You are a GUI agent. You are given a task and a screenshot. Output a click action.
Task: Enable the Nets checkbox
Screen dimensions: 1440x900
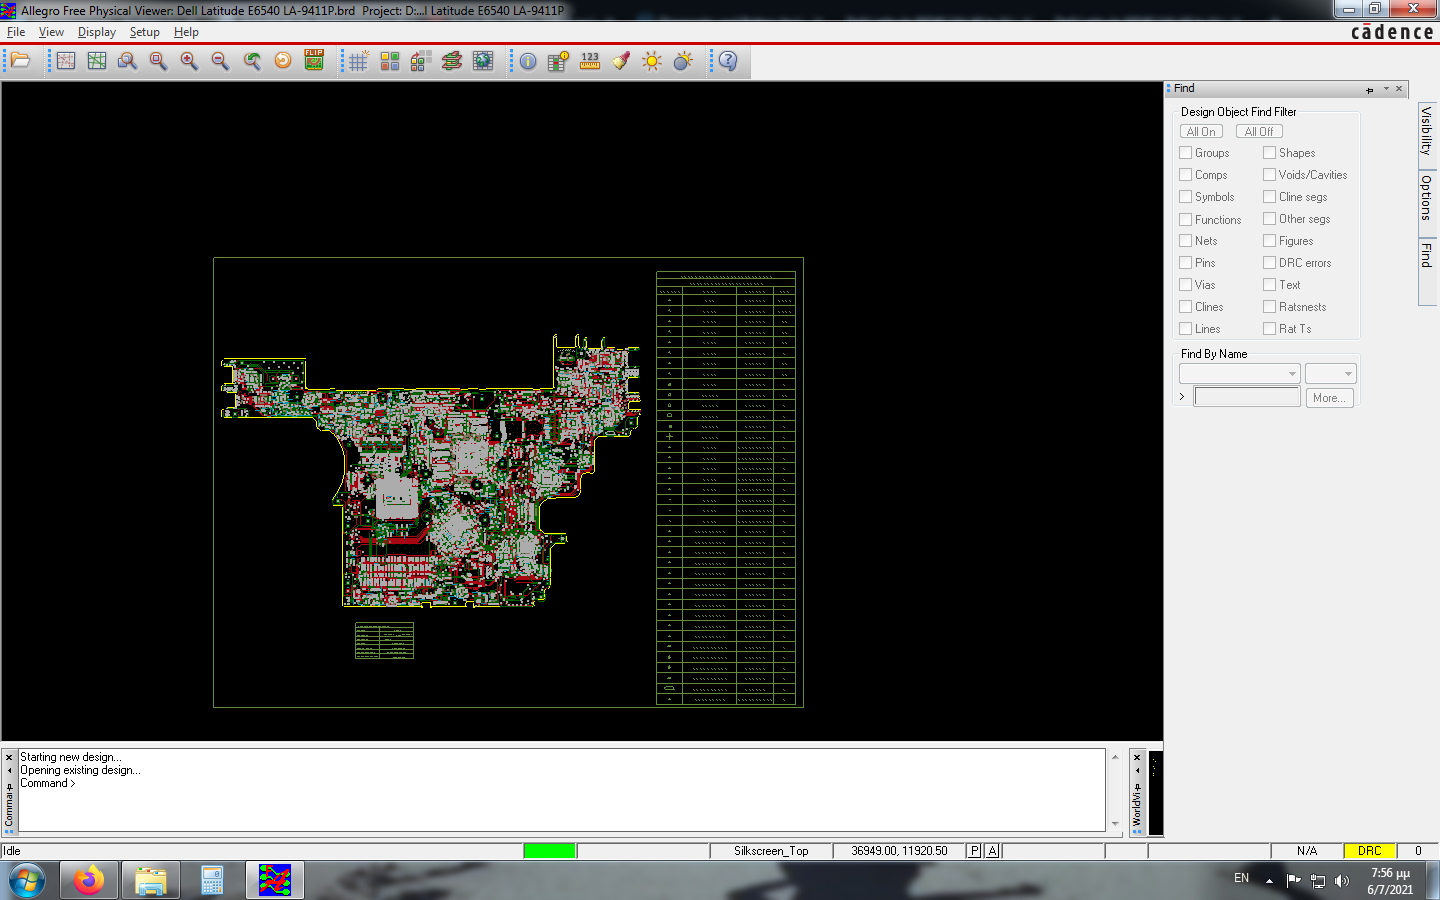click(1186, 241)
